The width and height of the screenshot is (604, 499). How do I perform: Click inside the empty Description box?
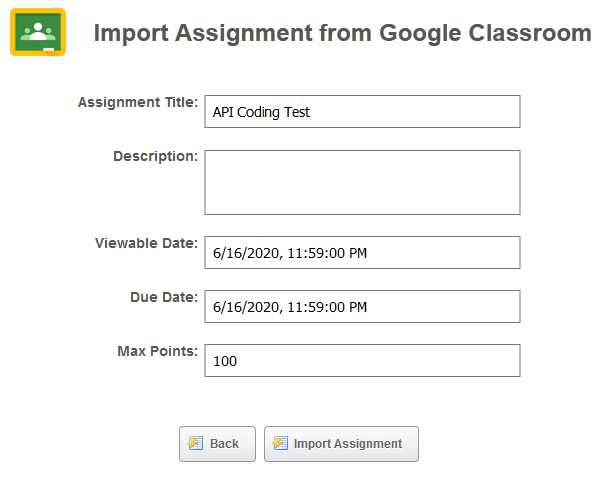(x=362, y=182)
